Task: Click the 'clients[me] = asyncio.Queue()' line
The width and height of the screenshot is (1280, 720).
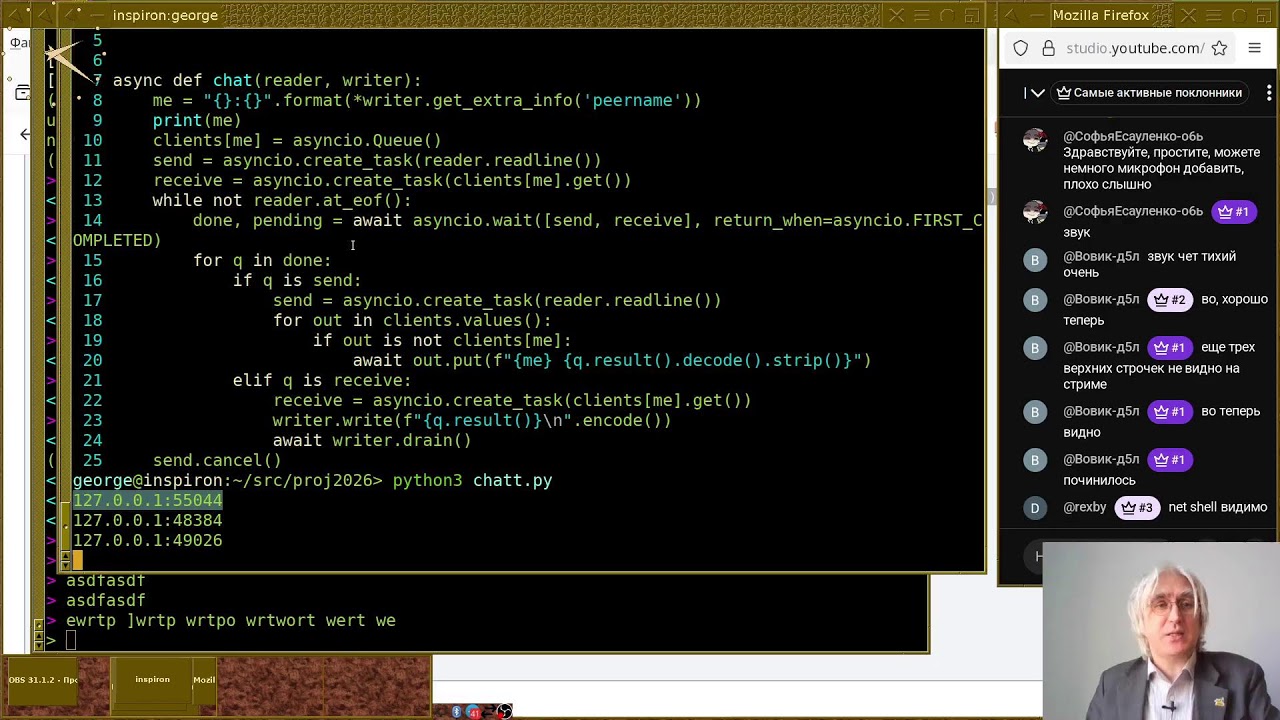Action: [297, 140]
